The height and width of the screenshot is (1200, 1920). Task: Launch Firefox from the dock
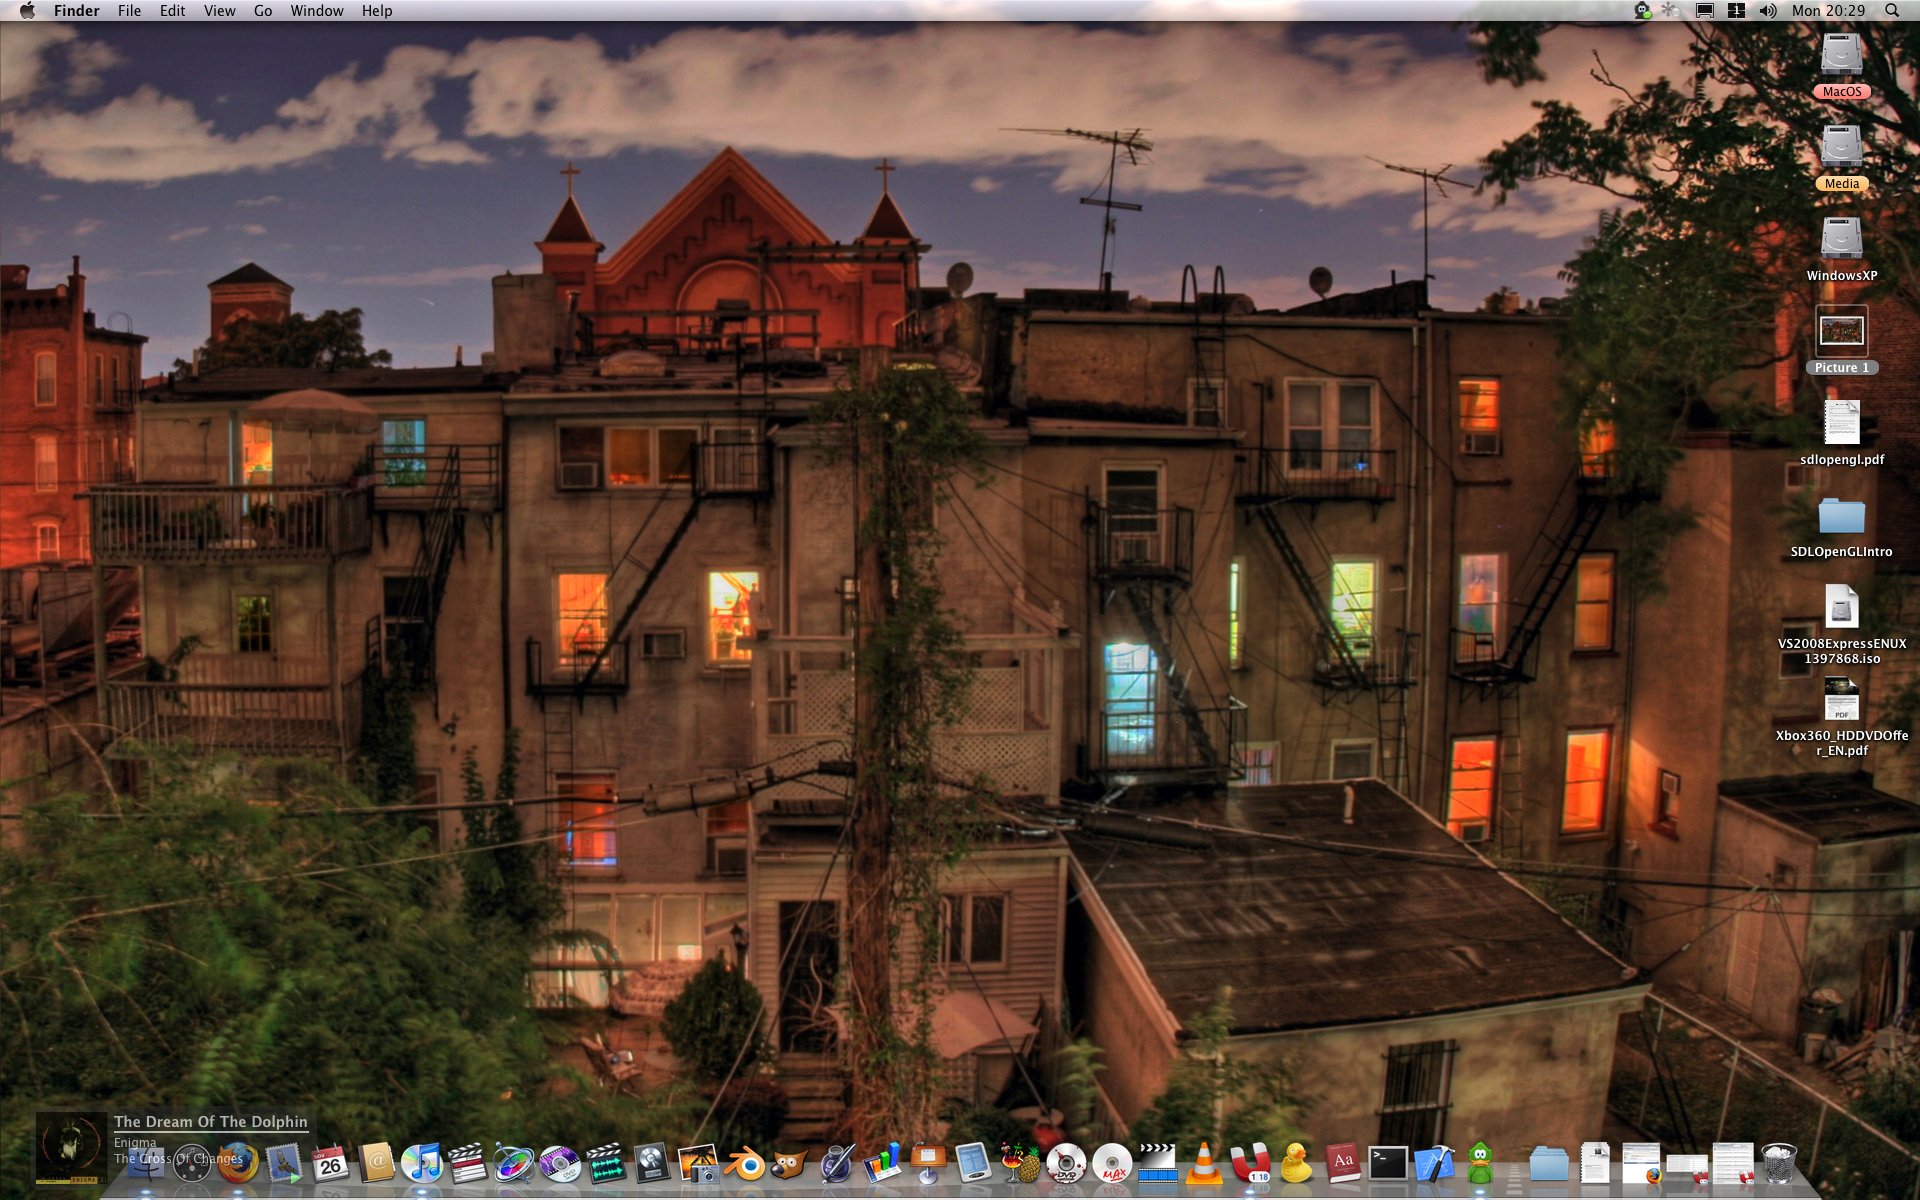pos(238,1162)
